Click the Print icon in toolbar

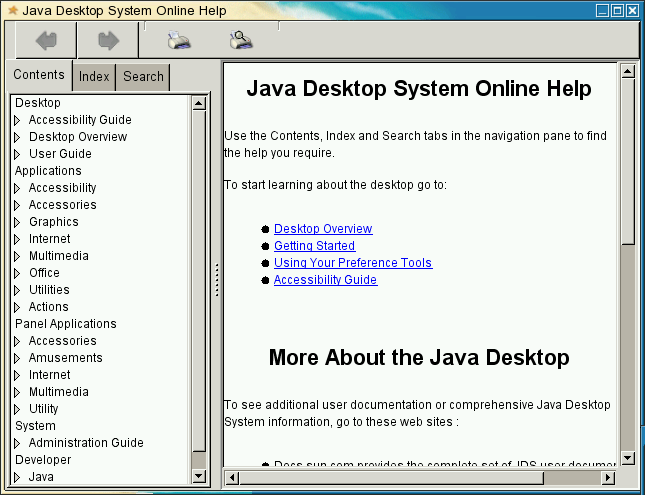coord(179,41)
